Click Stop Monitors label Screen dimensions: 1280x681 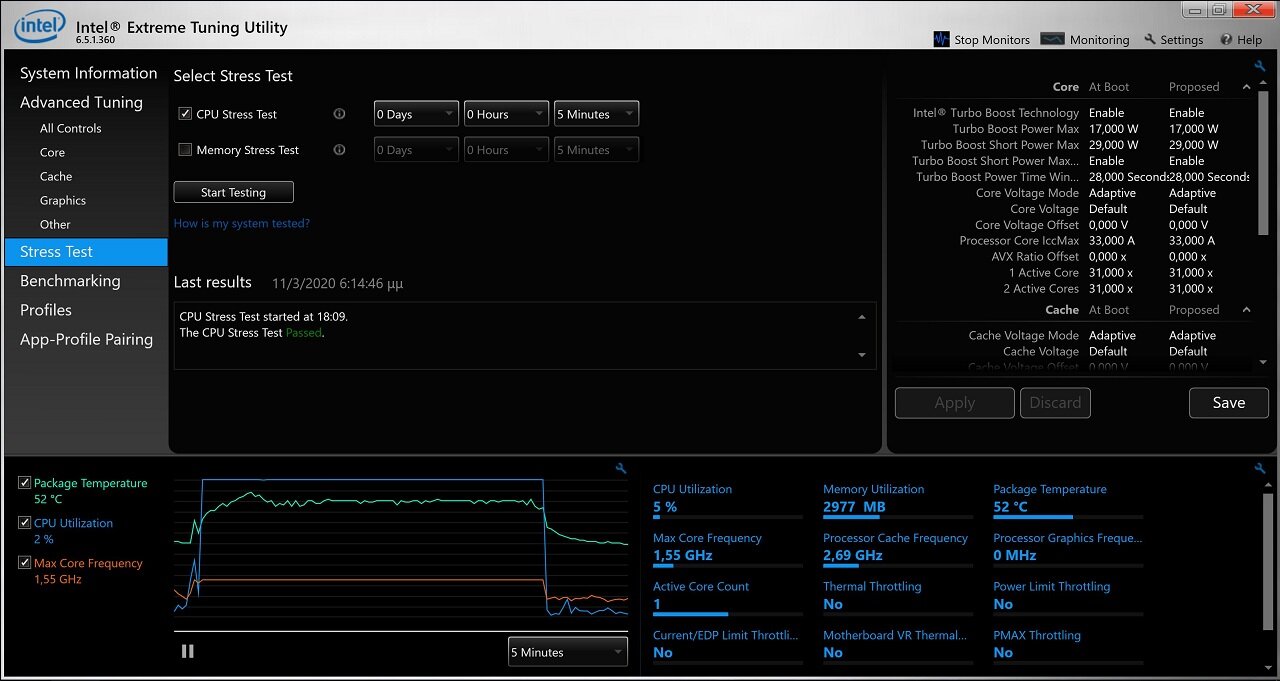(992, 40)
